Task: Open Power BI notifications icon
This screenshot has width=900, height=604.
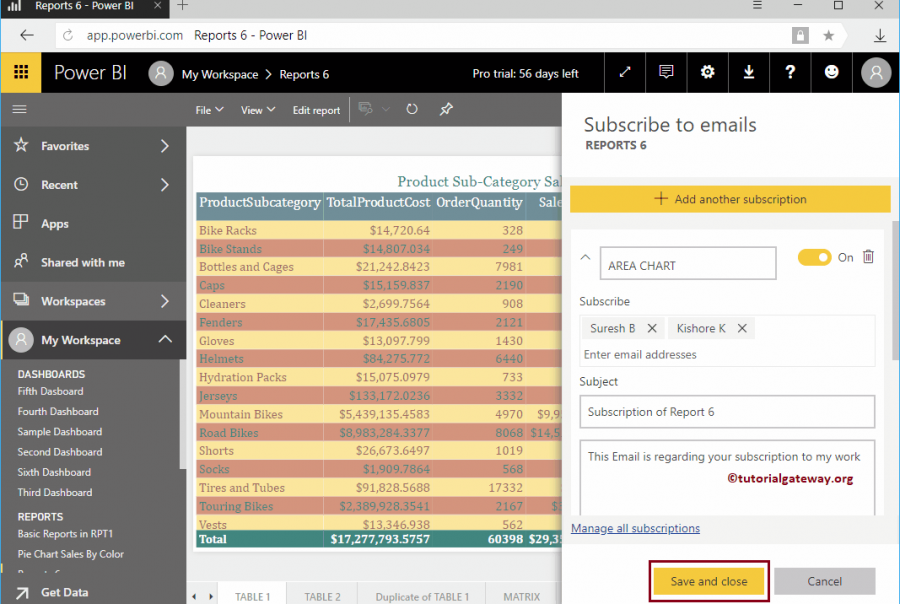Action: tap(666, 72)
